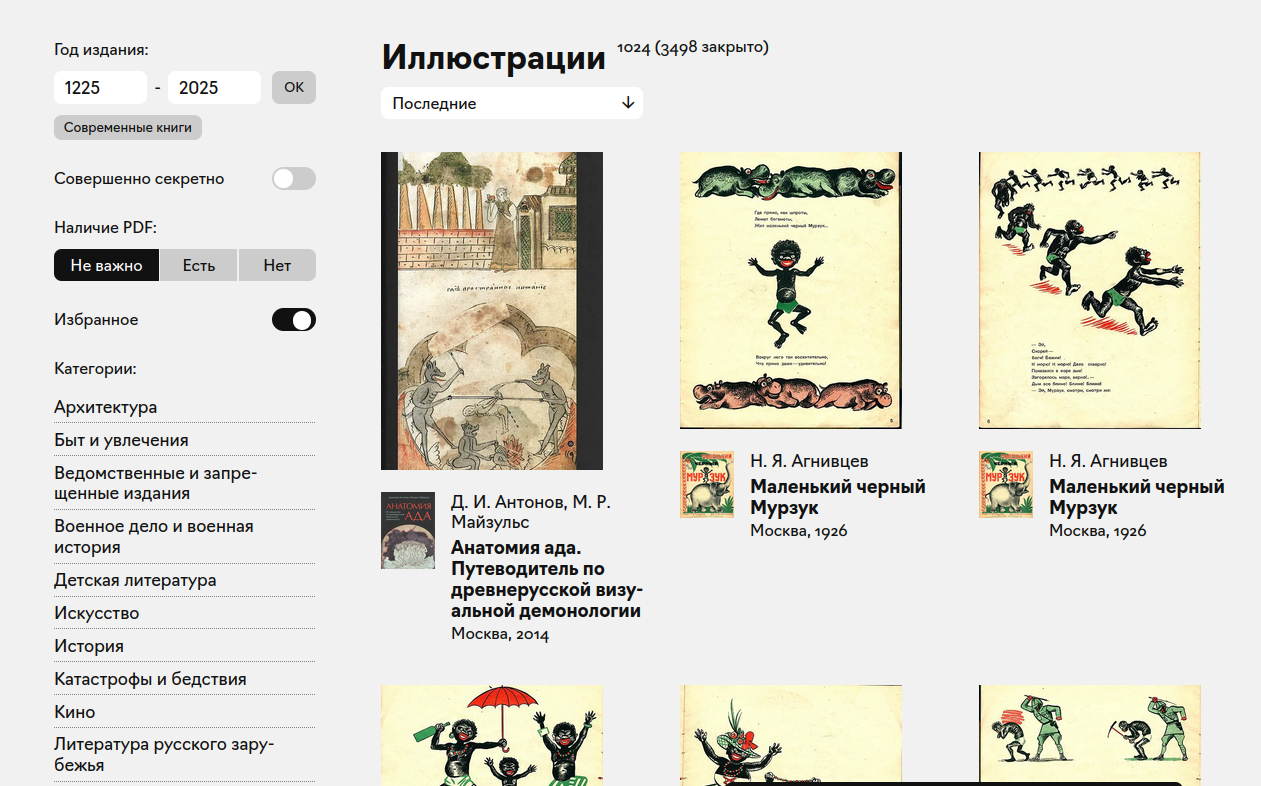Click the Мурзук cover icon under hippos illustration
1261x786 pixels.
point(706,484)
